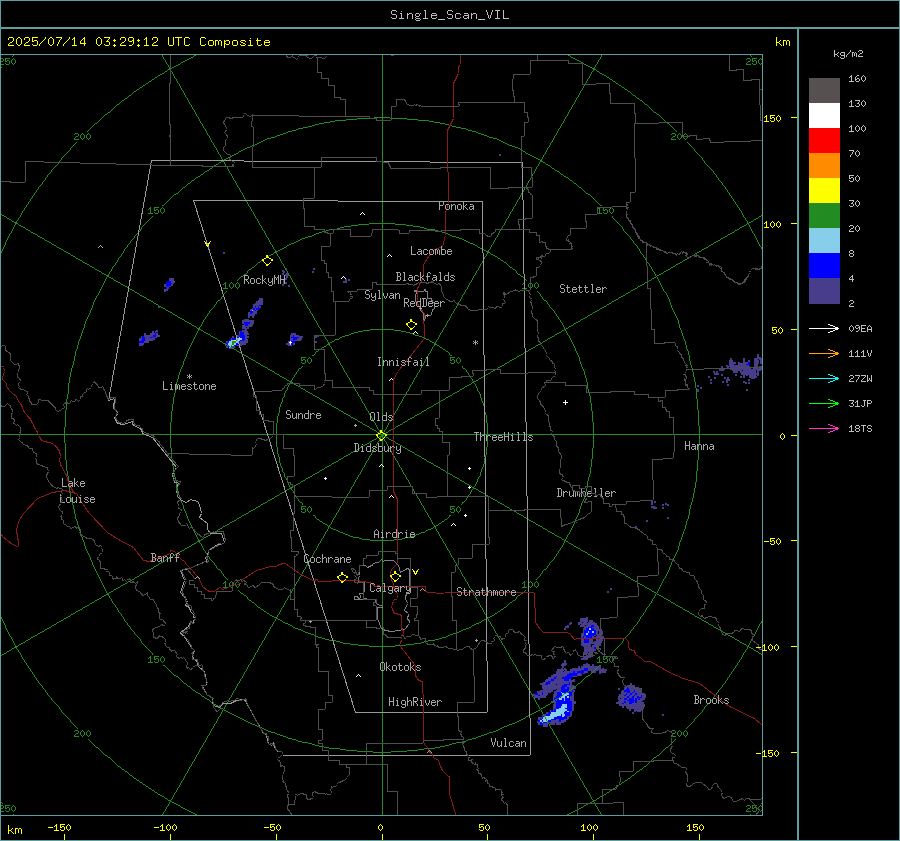The height and width of the screenshot is (841, 900).
Task: Click the Banff label
Action: [x=165, y=558]
